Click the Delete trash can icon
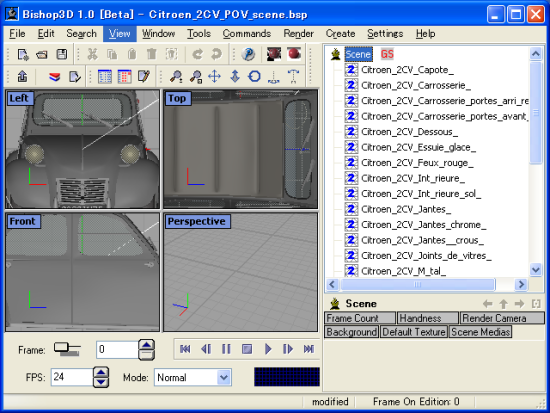The height and width of the screenshot is (413, 550). pyautogui.click(x=152, y=54)
